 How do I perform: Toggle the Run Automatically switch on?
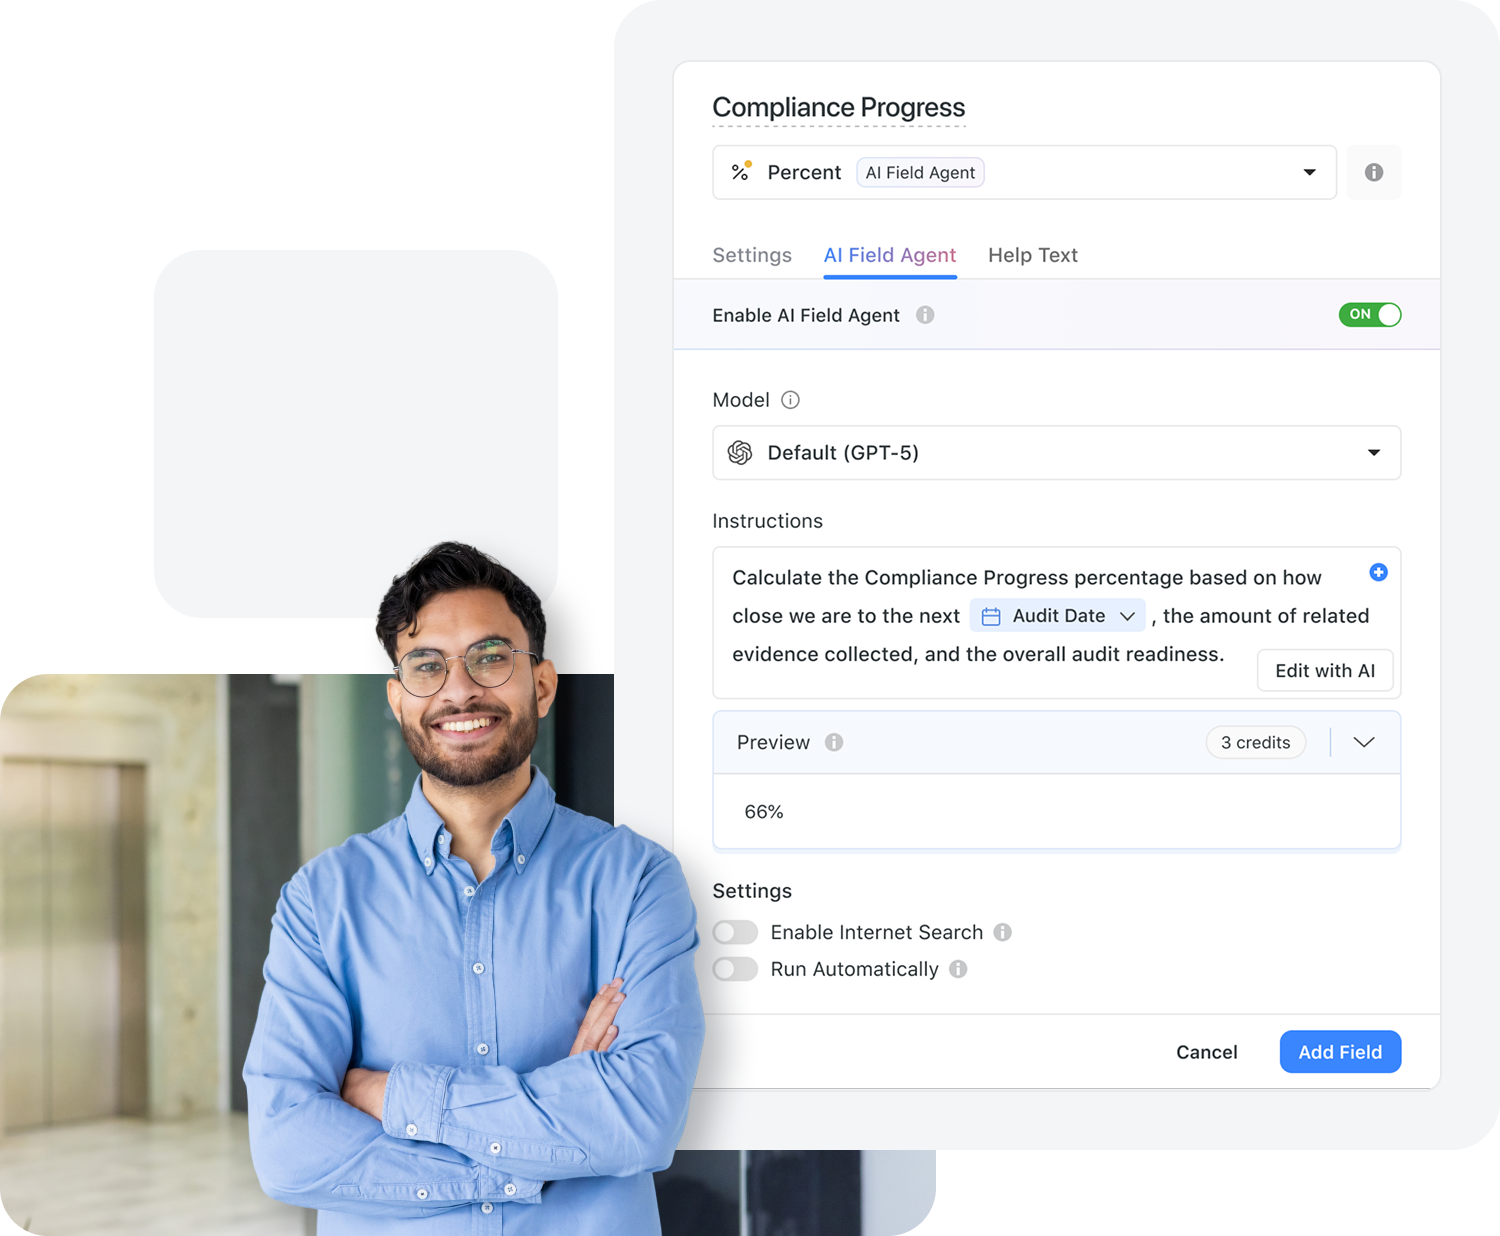(x=735, y=969)
